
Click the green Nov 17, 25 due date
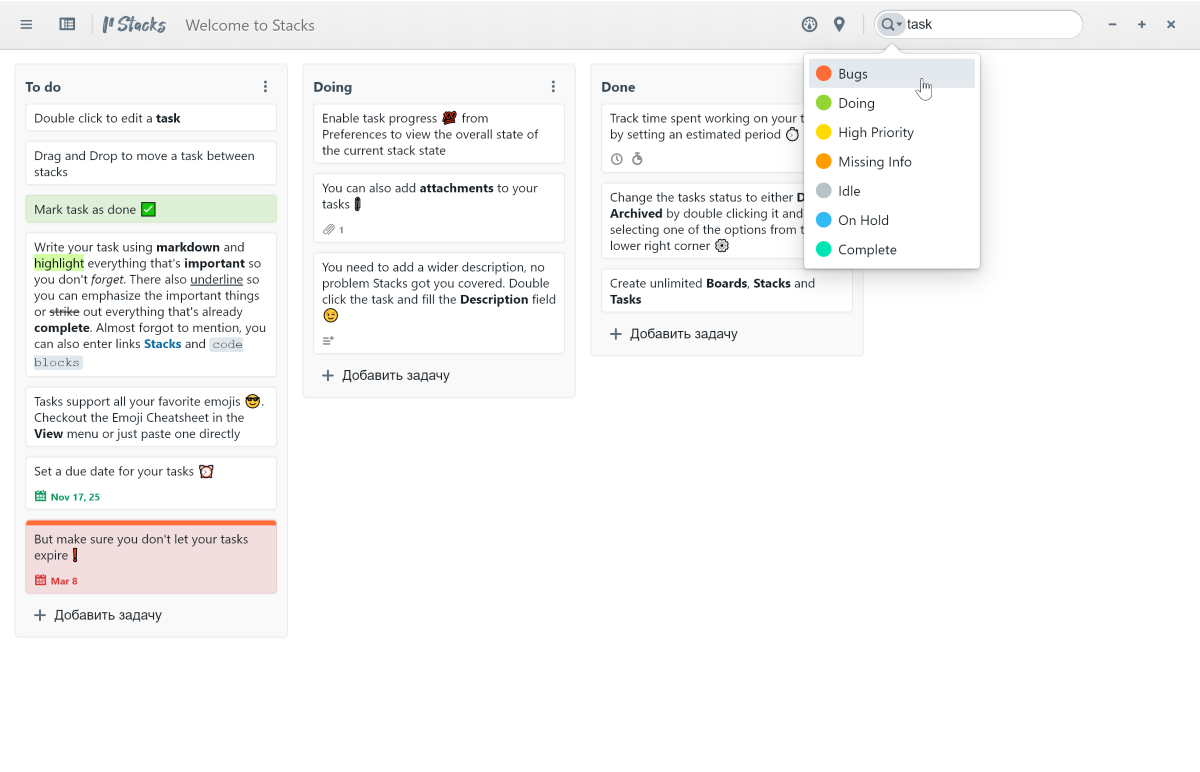[x=67, y=497]
